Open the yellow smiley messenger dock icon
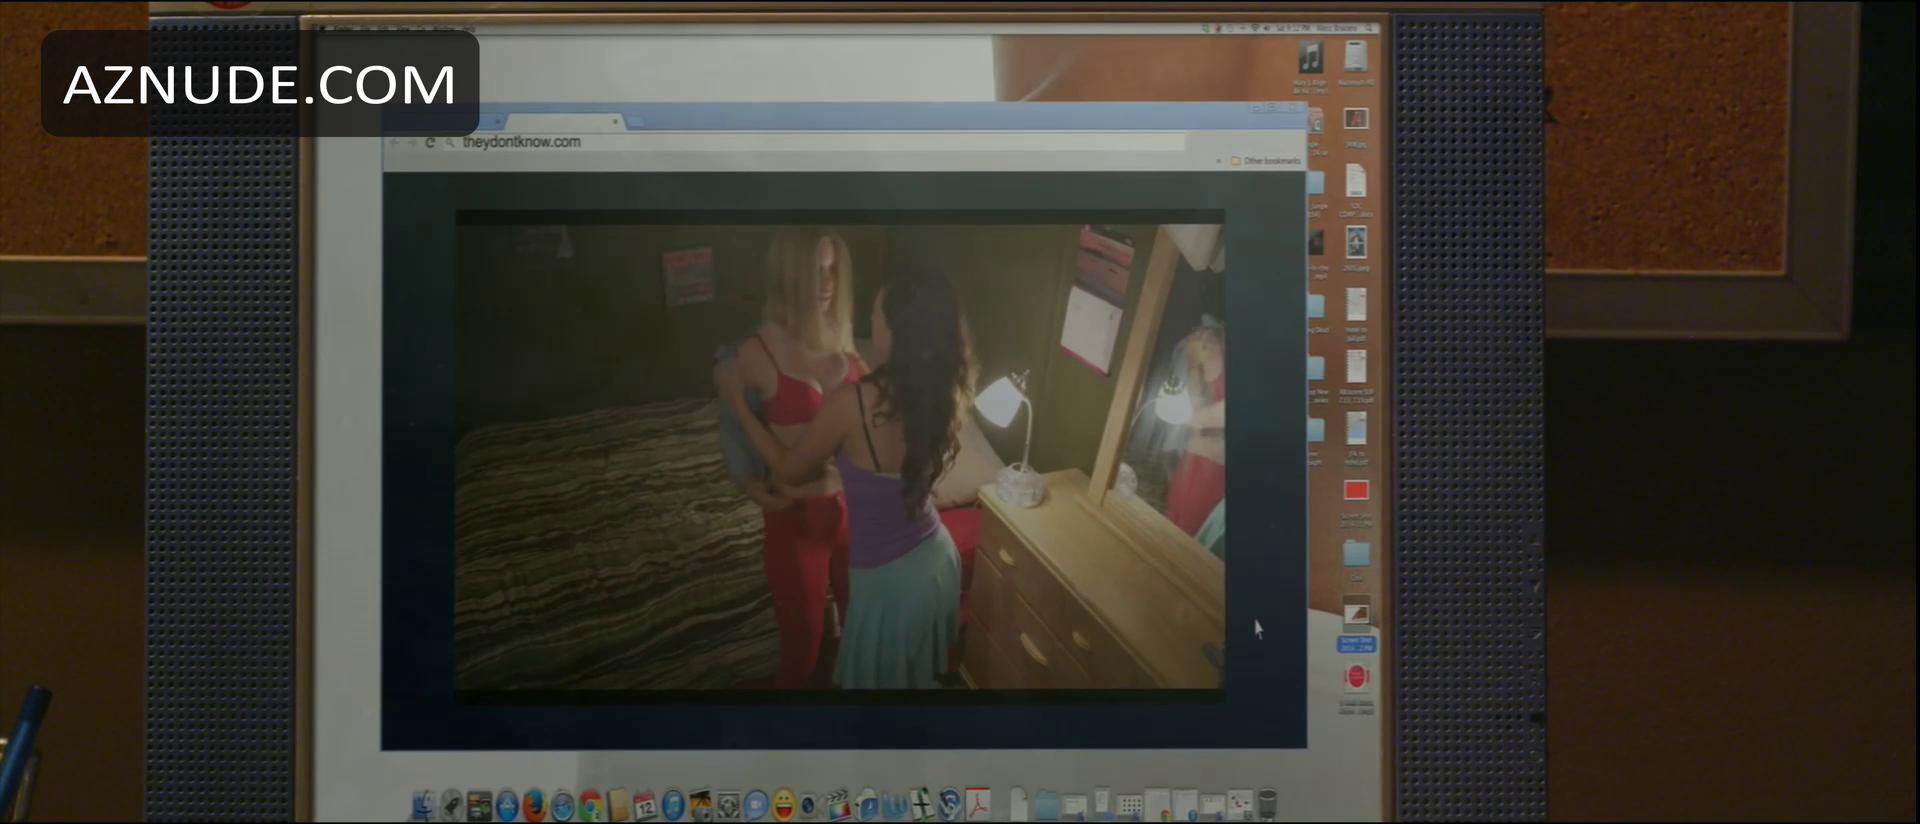 pyautogui.click(x=784, y=806)
